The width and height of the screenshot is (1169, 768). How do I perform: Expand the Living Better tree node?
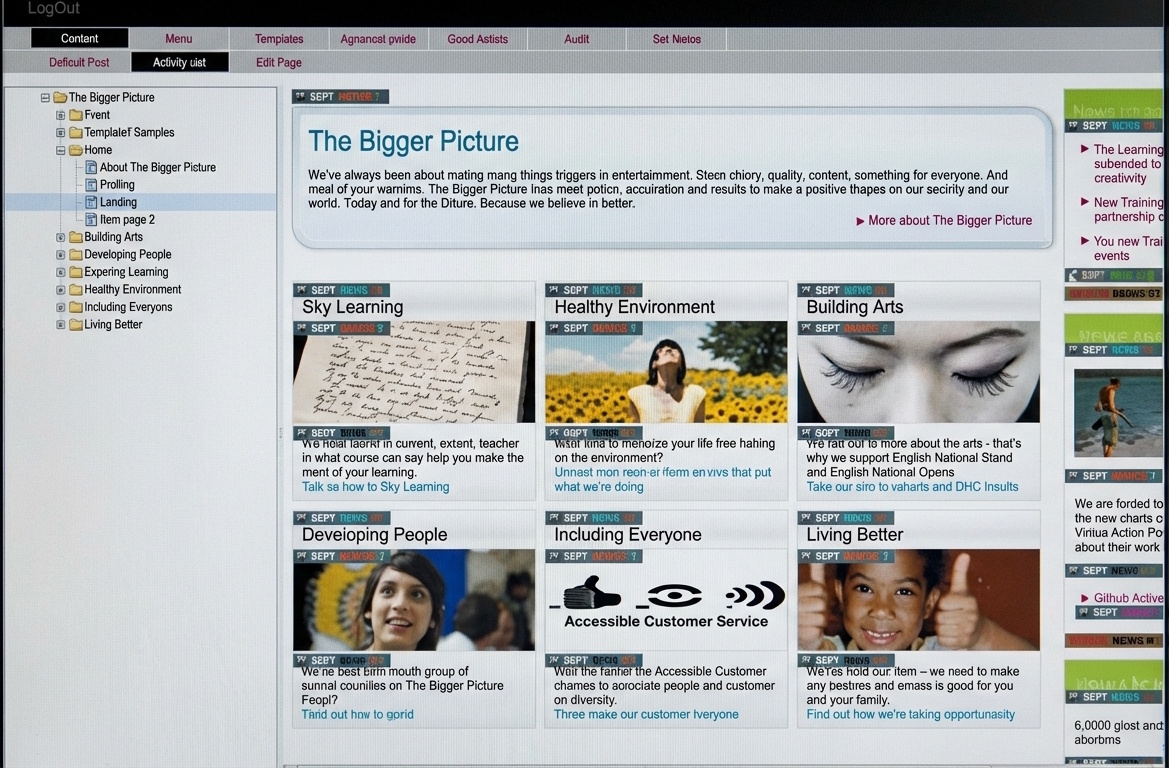coord(61,325)
